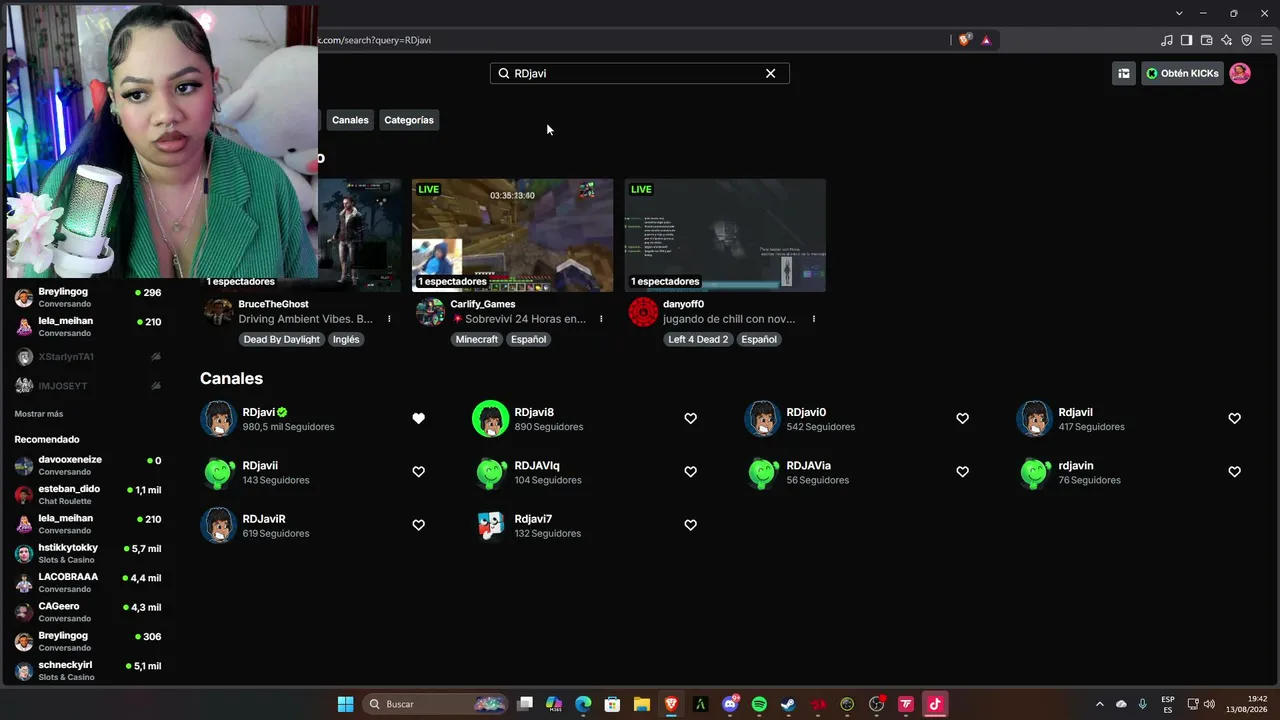Follow rdjavin with the heart button

[1234, 472]
